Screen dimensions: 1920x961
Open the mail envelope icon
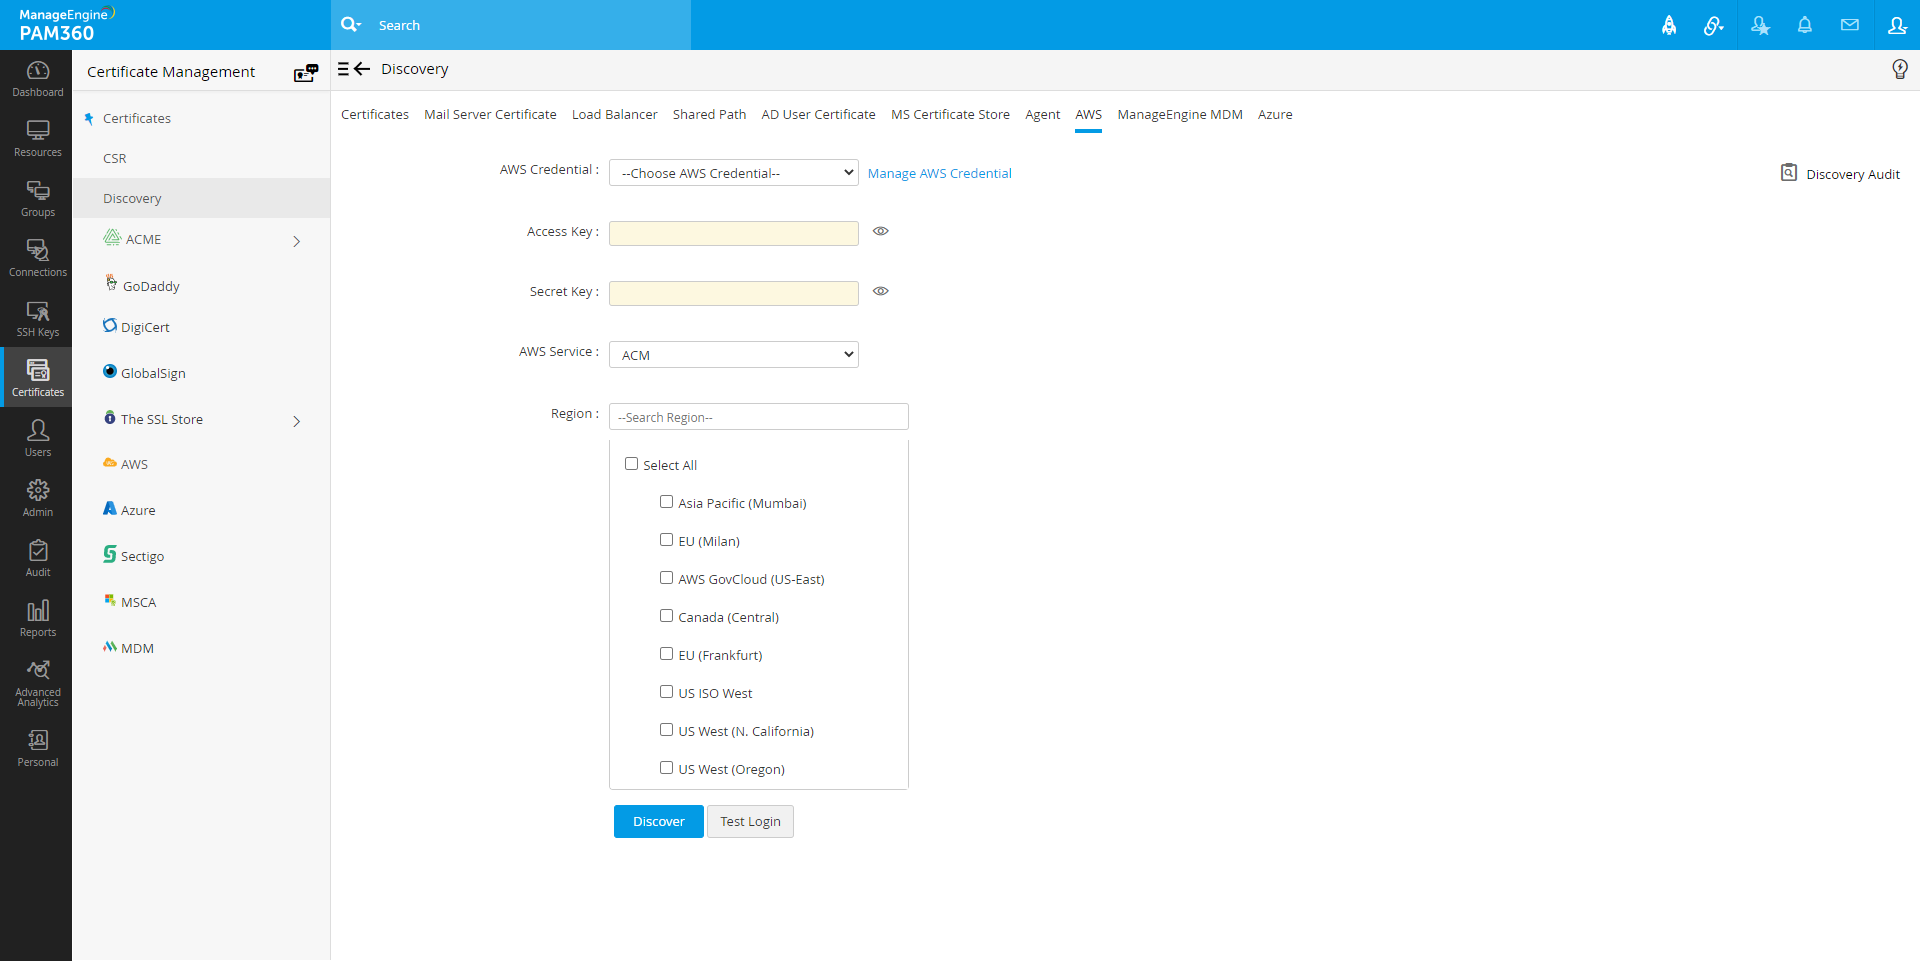coord(1850,25)
